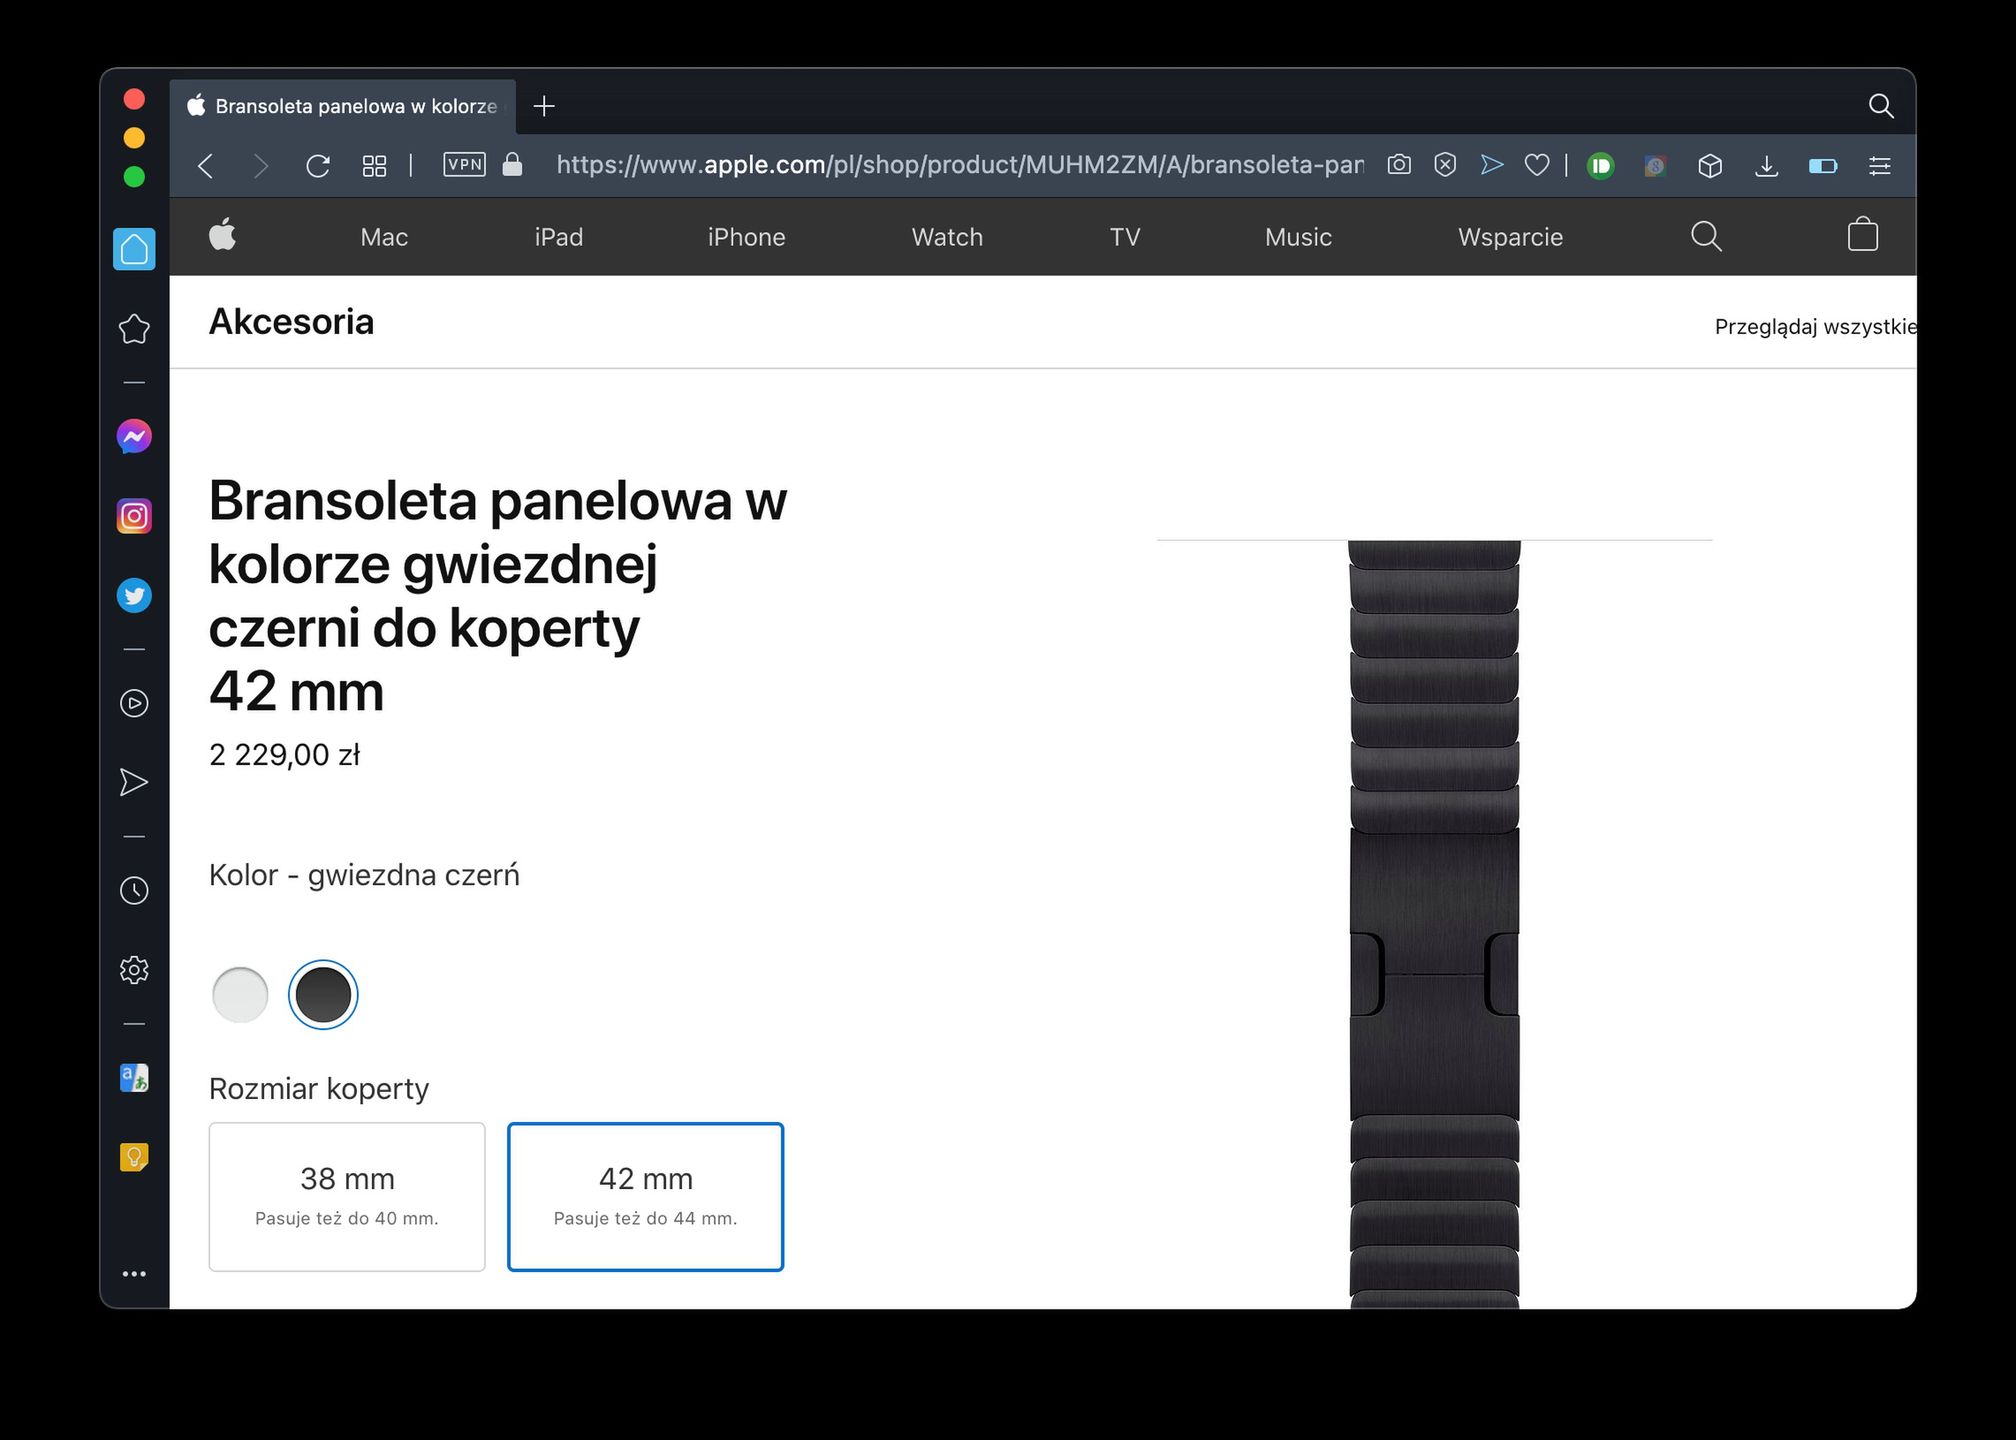
Task: Click the downloads icon in toolbar
Action: (x=1766, y=166)
